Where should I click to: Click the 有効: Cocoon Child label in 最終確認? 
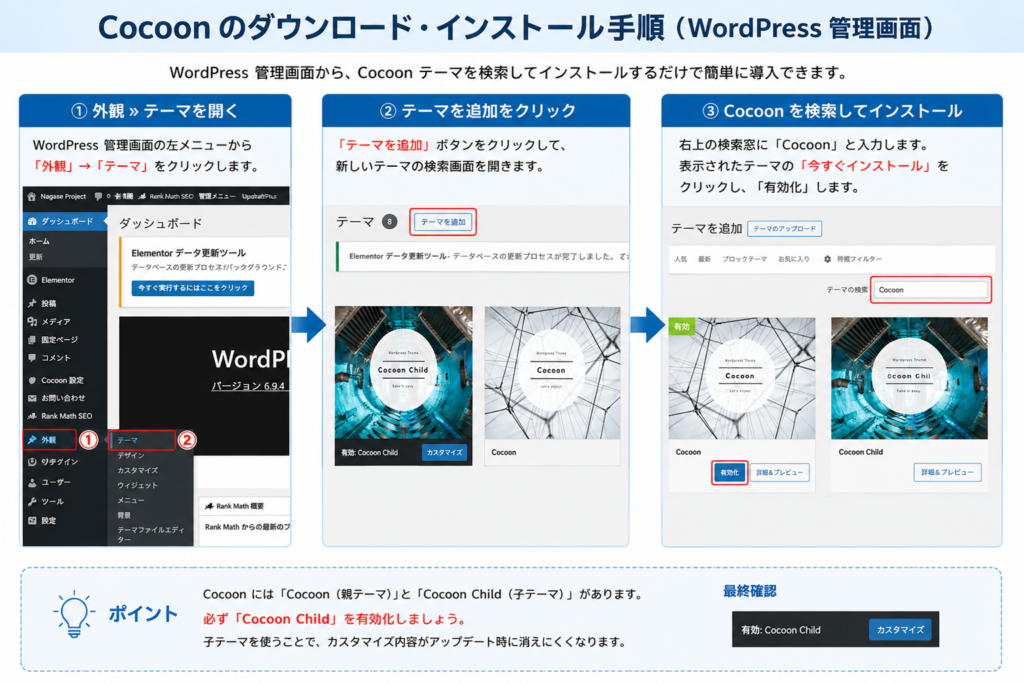780,630
